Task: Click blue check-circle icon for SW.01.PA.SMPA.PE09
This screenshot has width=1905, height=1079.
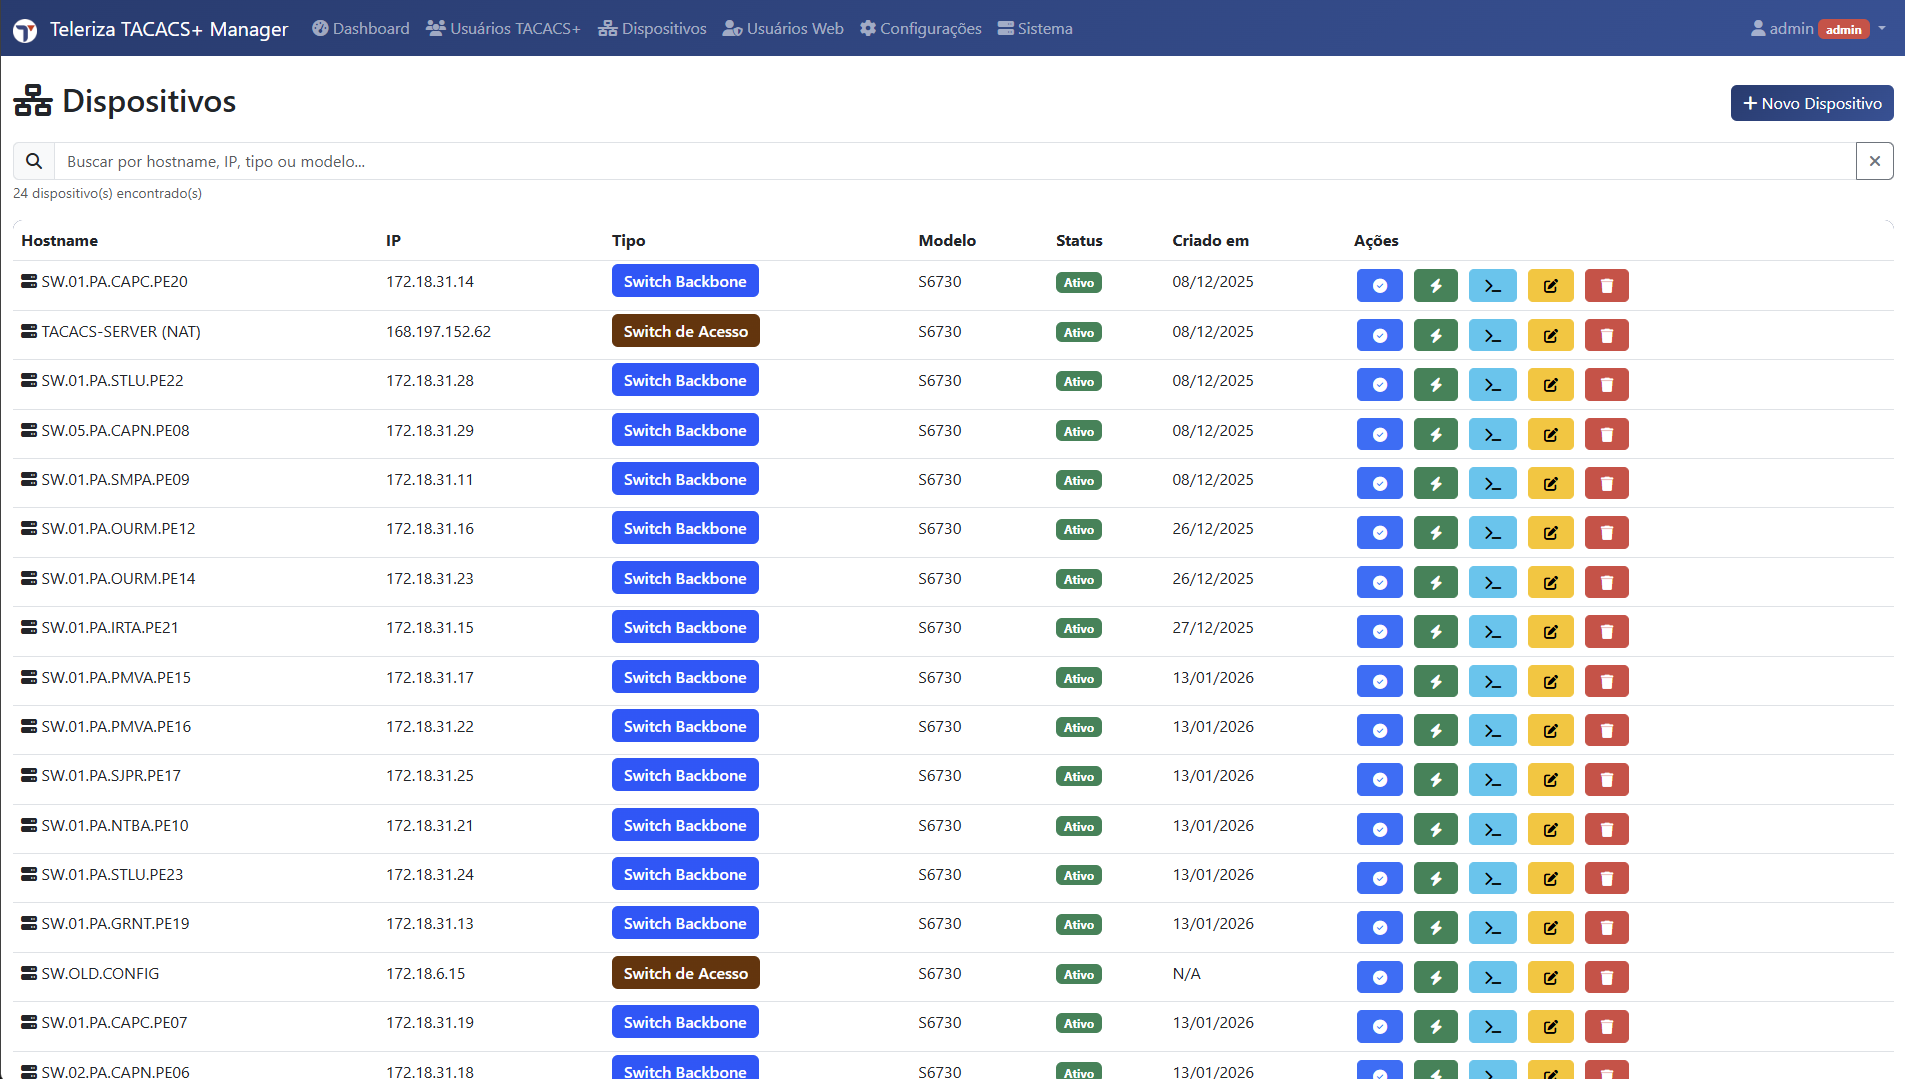Action: pyautogui.click(x=1379, y=484)
